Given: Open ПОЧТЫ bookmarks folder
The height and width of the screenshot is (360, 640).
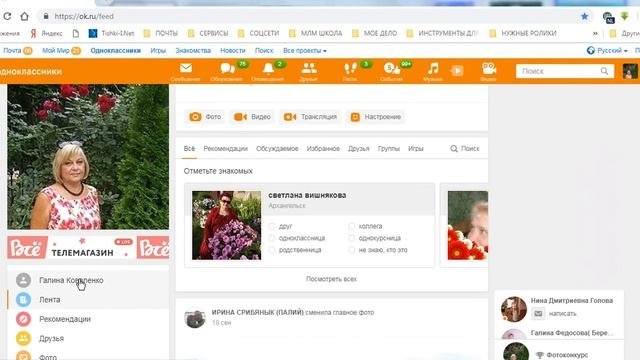Looking at the screenshot, I should 161,33.
